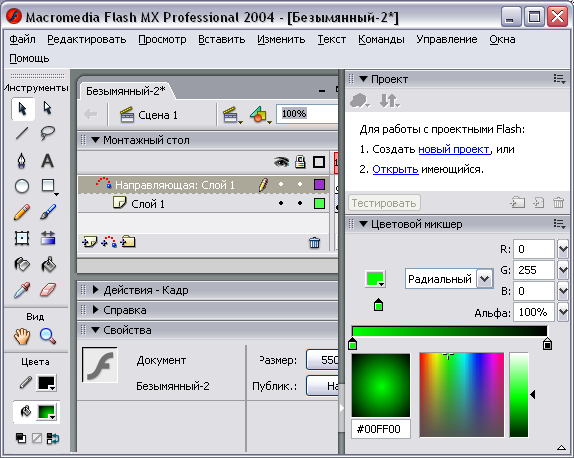Select the Lasso tool
574x458 pixels.
(x=48, y=133)
